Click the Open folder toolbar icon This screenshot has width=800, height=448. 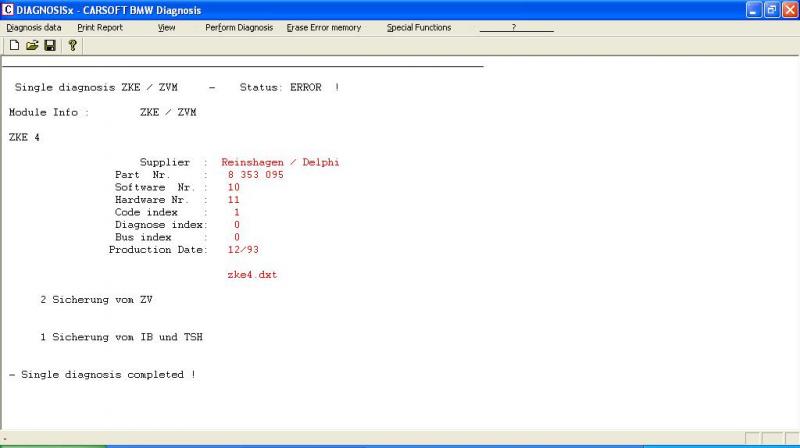[x=32, y=45]
